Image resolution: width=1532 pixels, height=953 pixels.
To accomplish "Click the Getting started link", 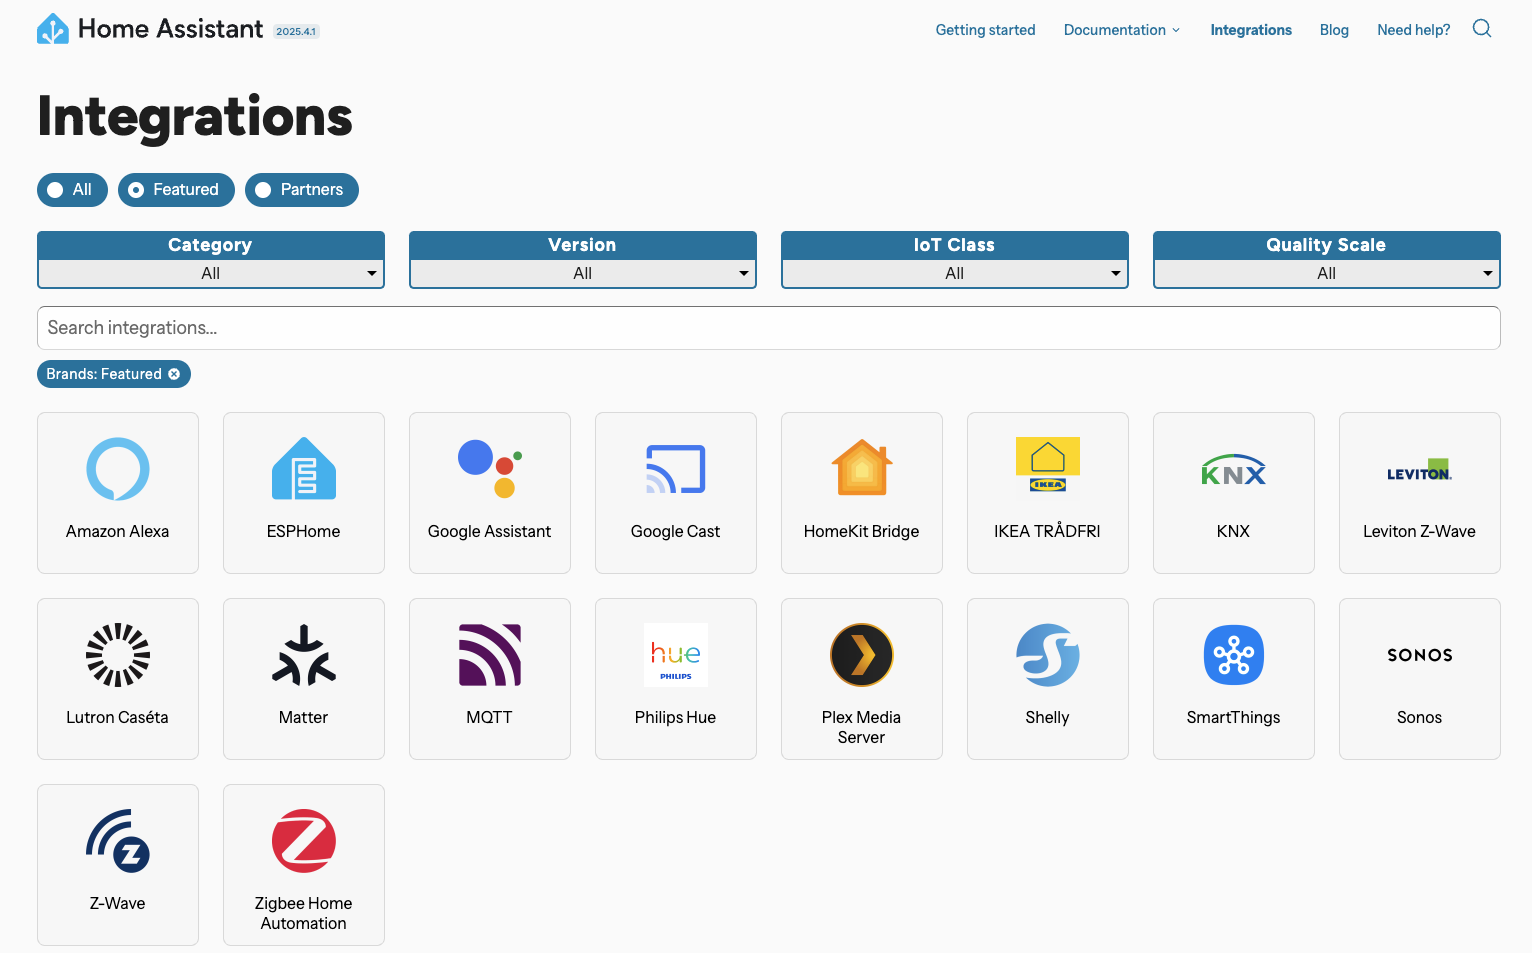I will 985,30.
